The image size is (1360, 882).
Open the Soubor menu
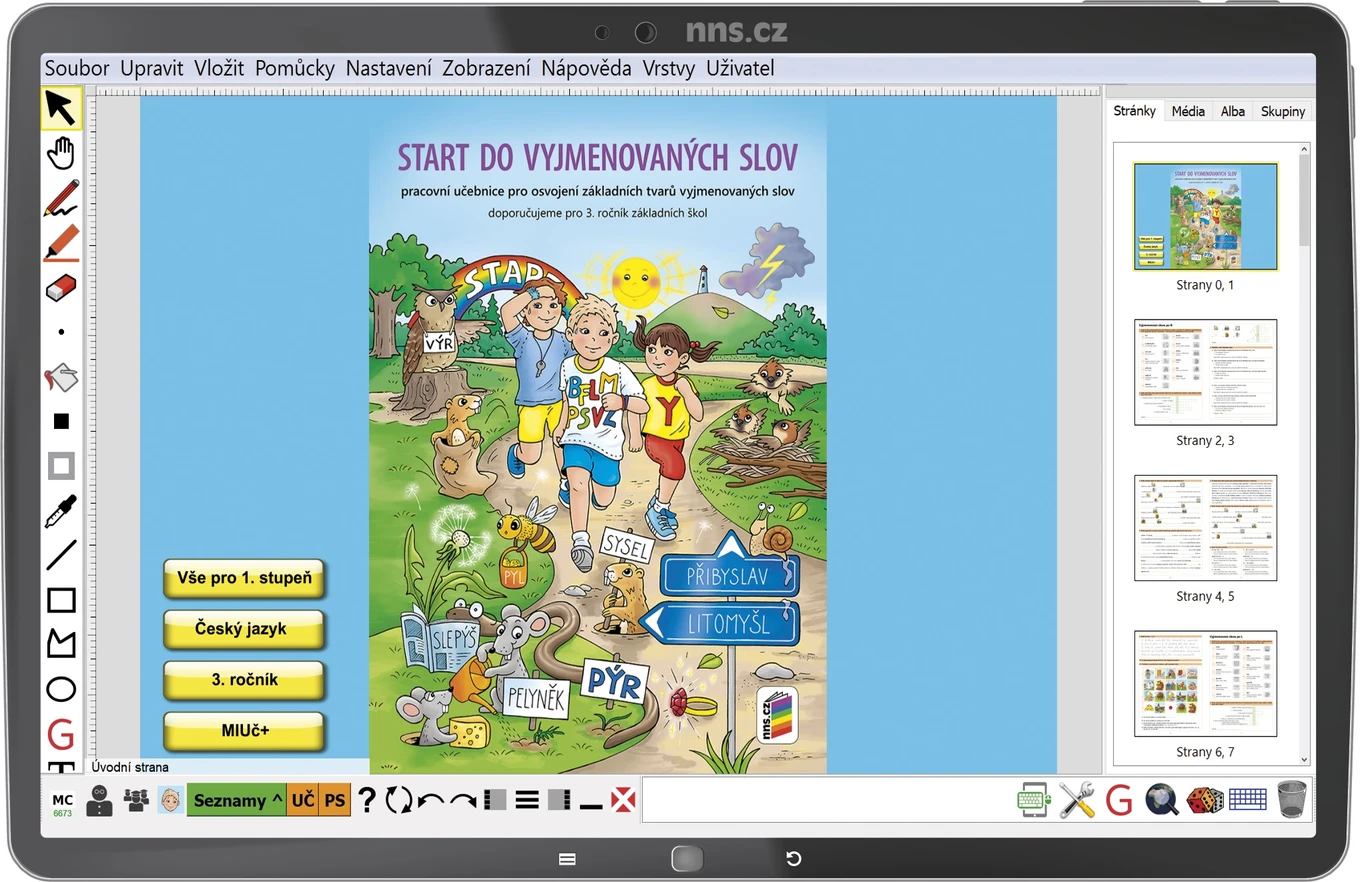click(x=77, y=68)
